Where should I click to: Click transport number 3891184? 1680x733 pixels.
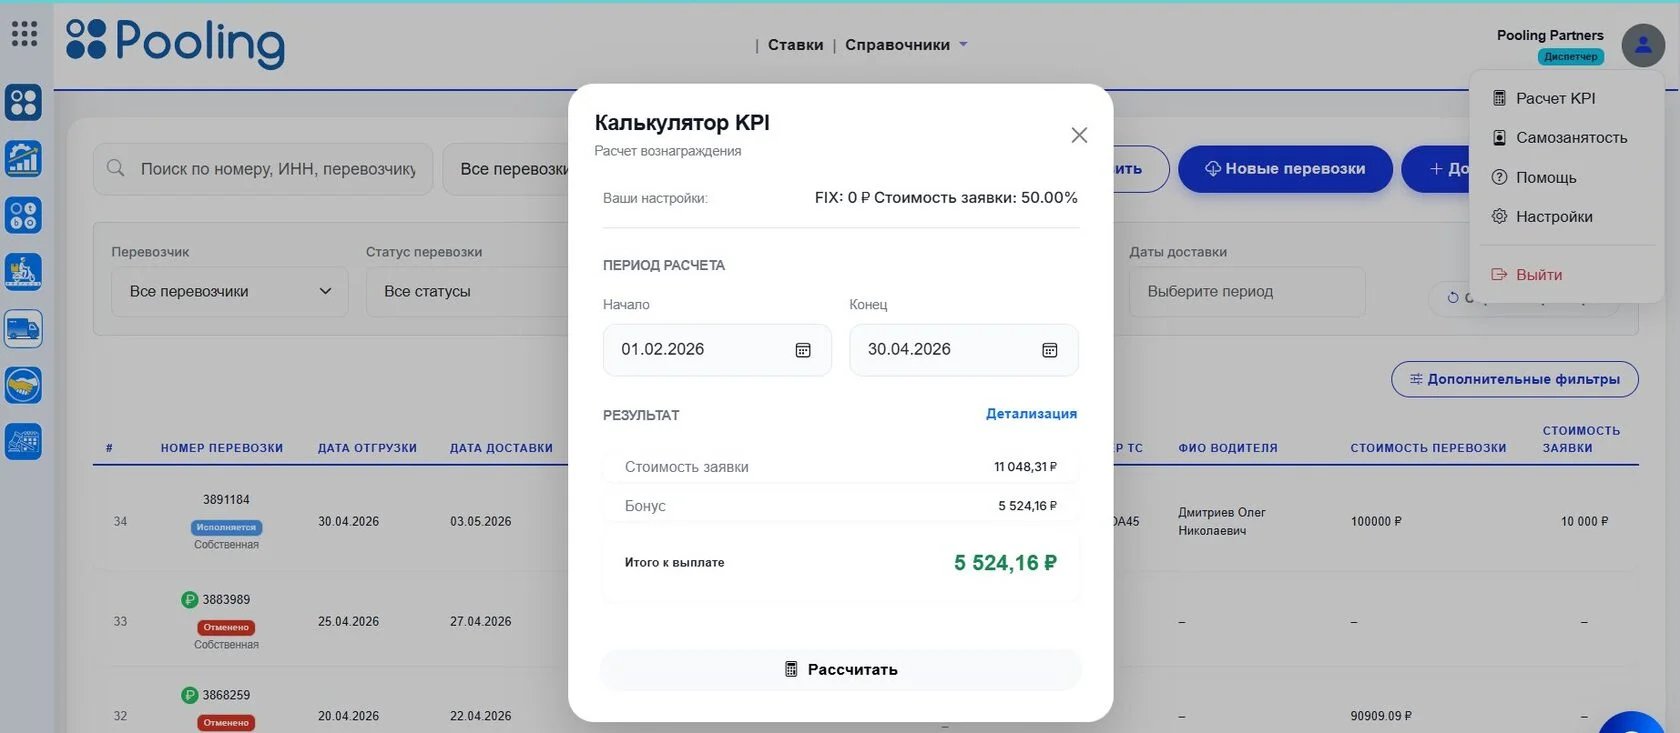point(226,500)
